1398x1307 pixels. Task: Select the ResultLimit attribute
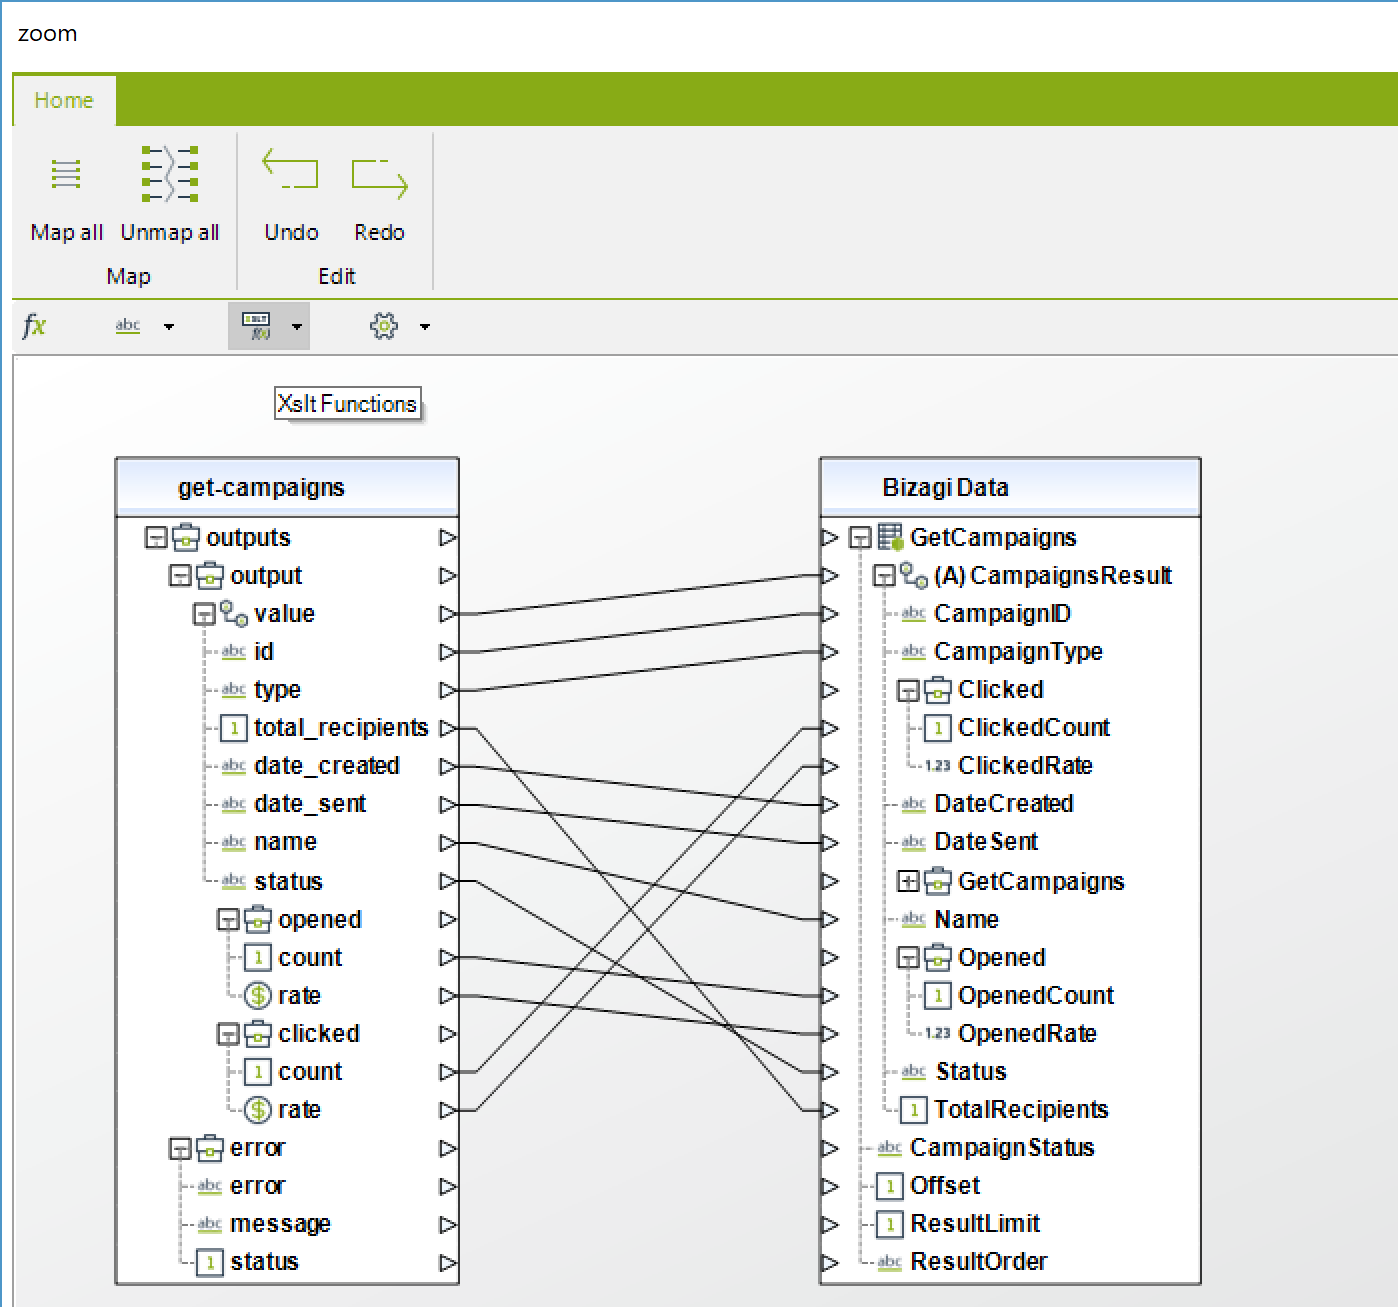[975, 1224]
